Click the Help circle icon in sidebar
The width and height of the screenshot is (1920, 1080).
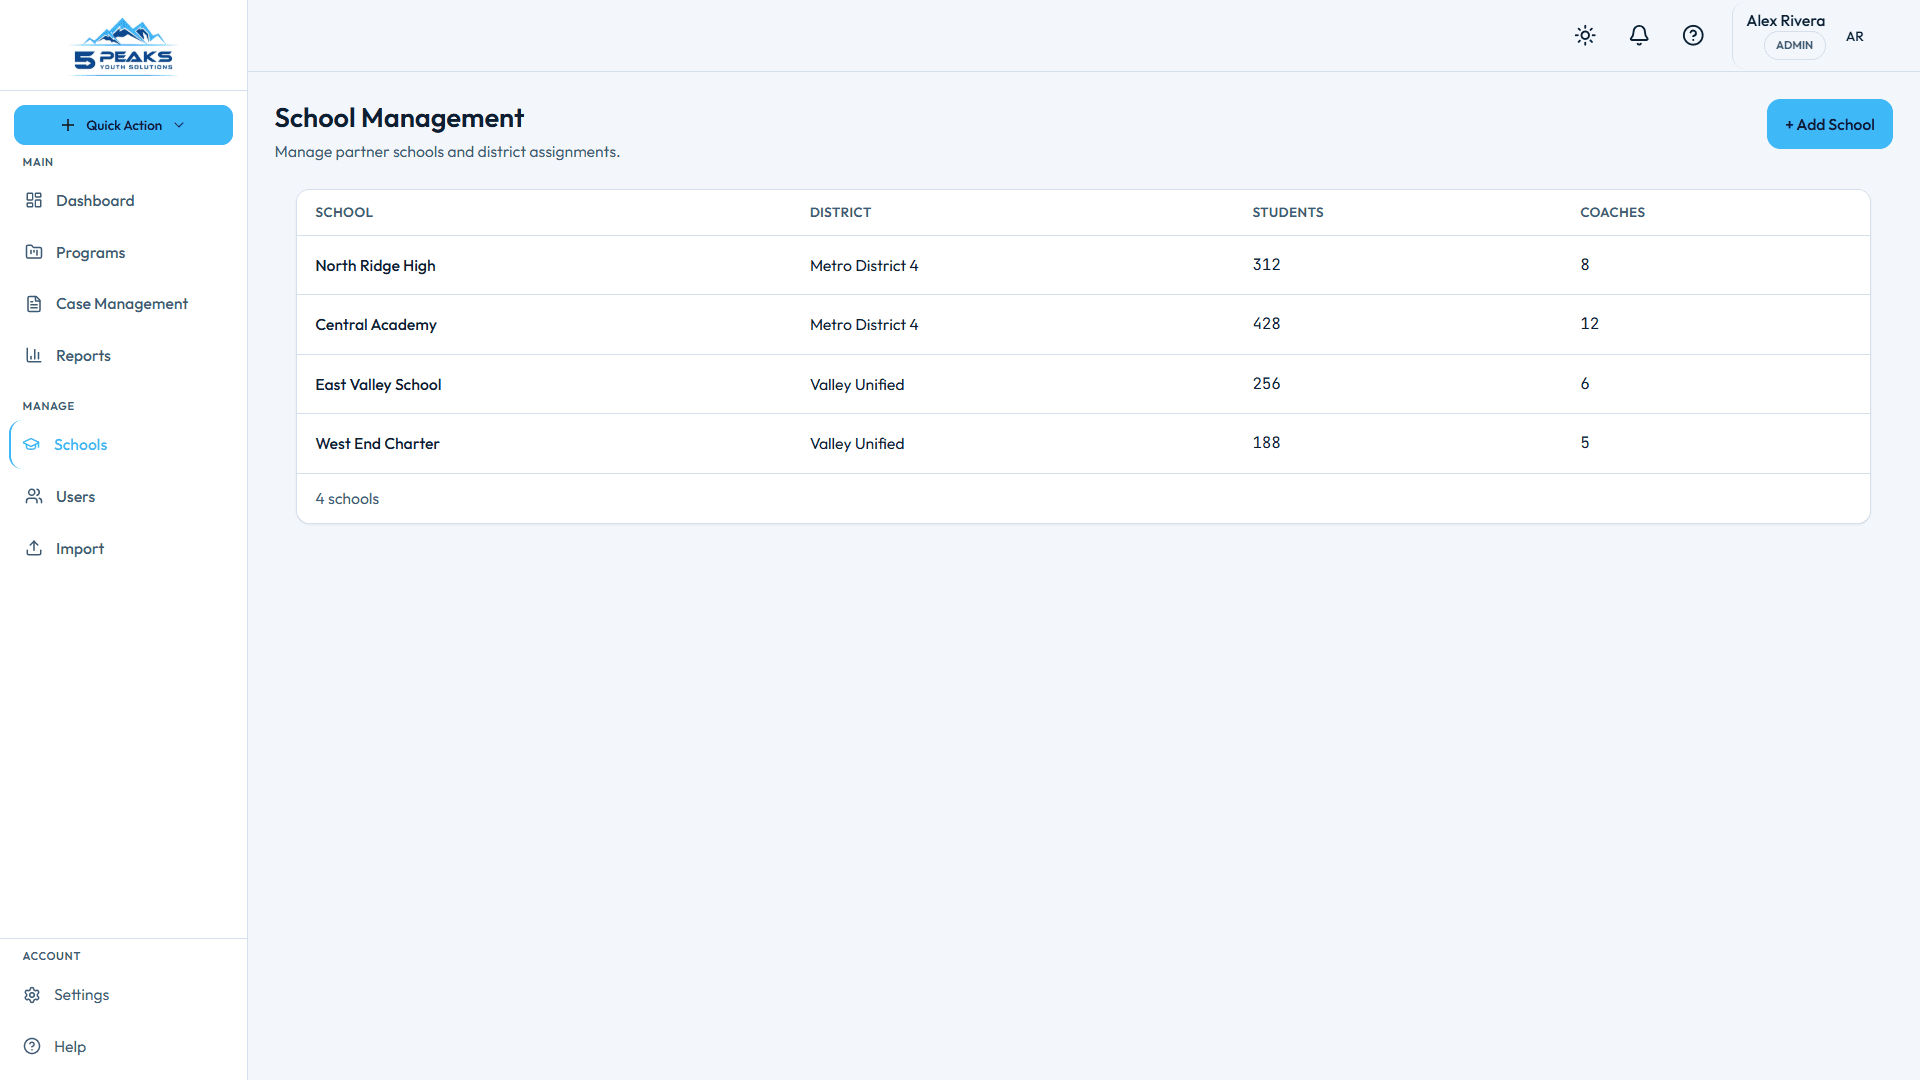click(32, 1046)
